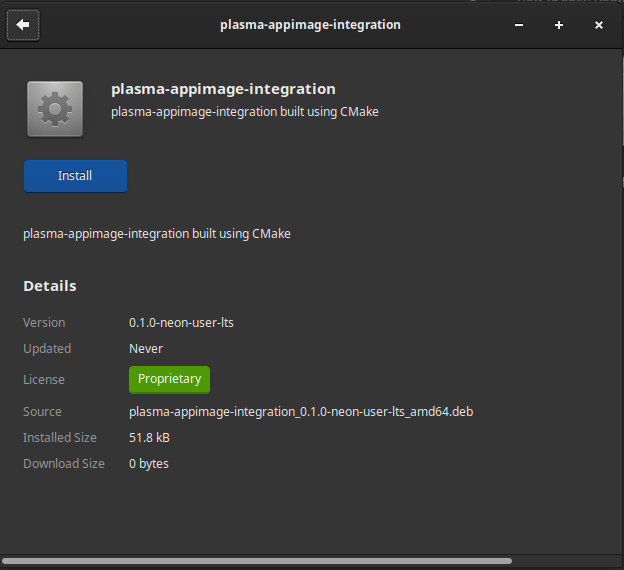The width and height of the screenshot is (624, 570).
Task: Select the Details section heading
Action: point(50,286)
